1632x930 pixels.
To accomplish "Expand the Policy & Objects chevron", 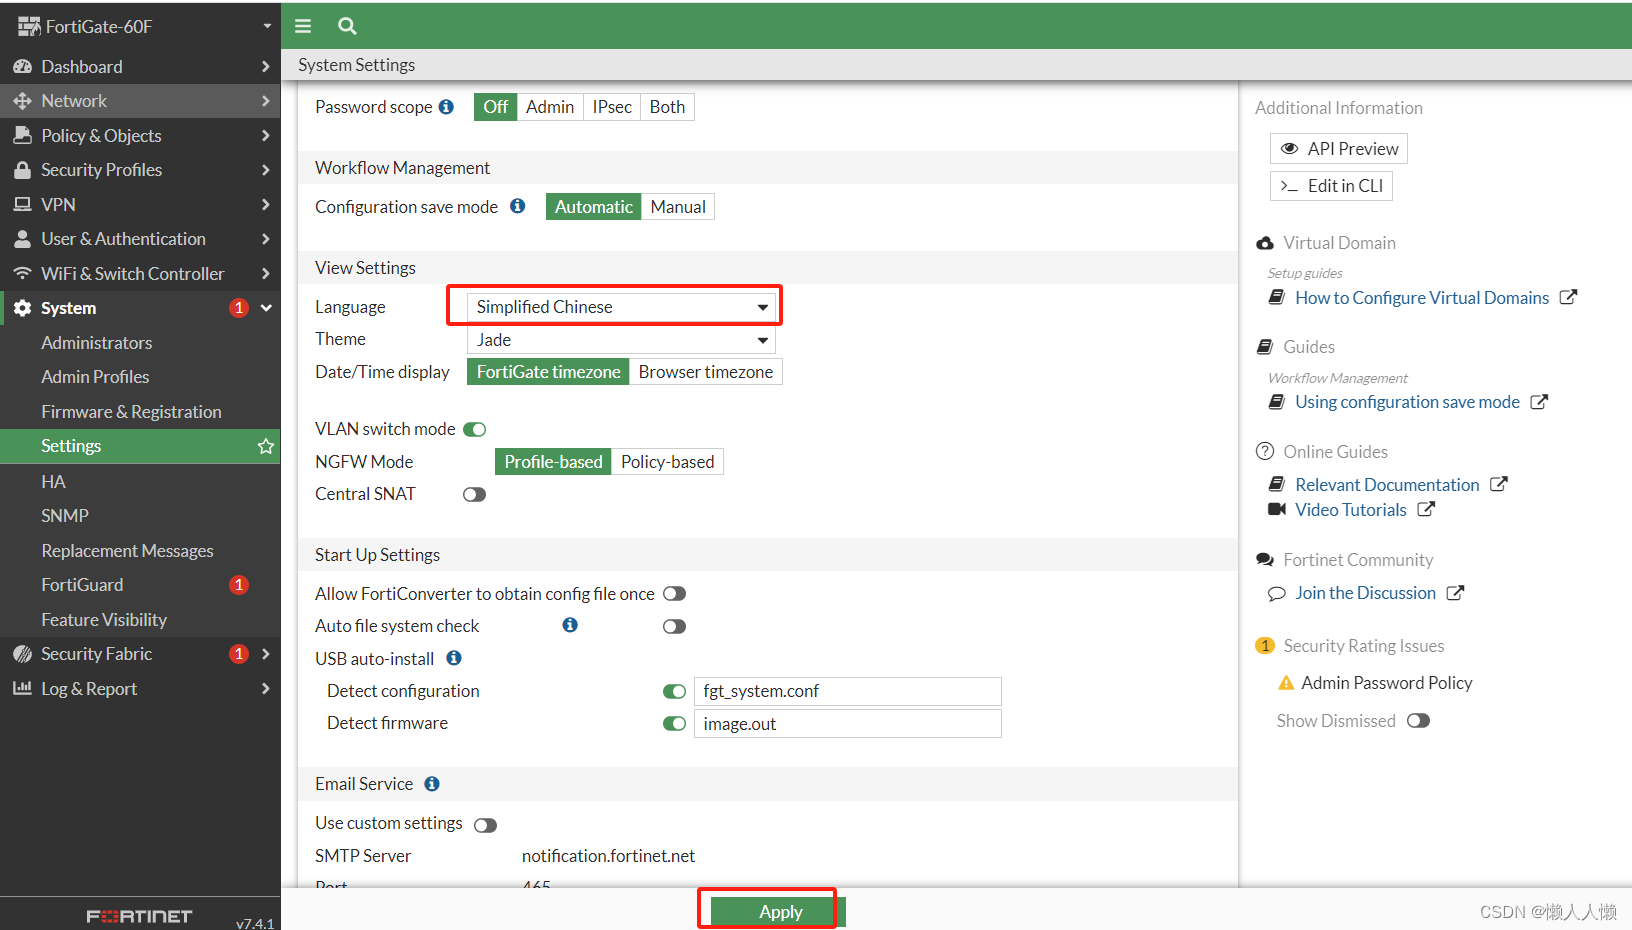I will coord(265,136).
